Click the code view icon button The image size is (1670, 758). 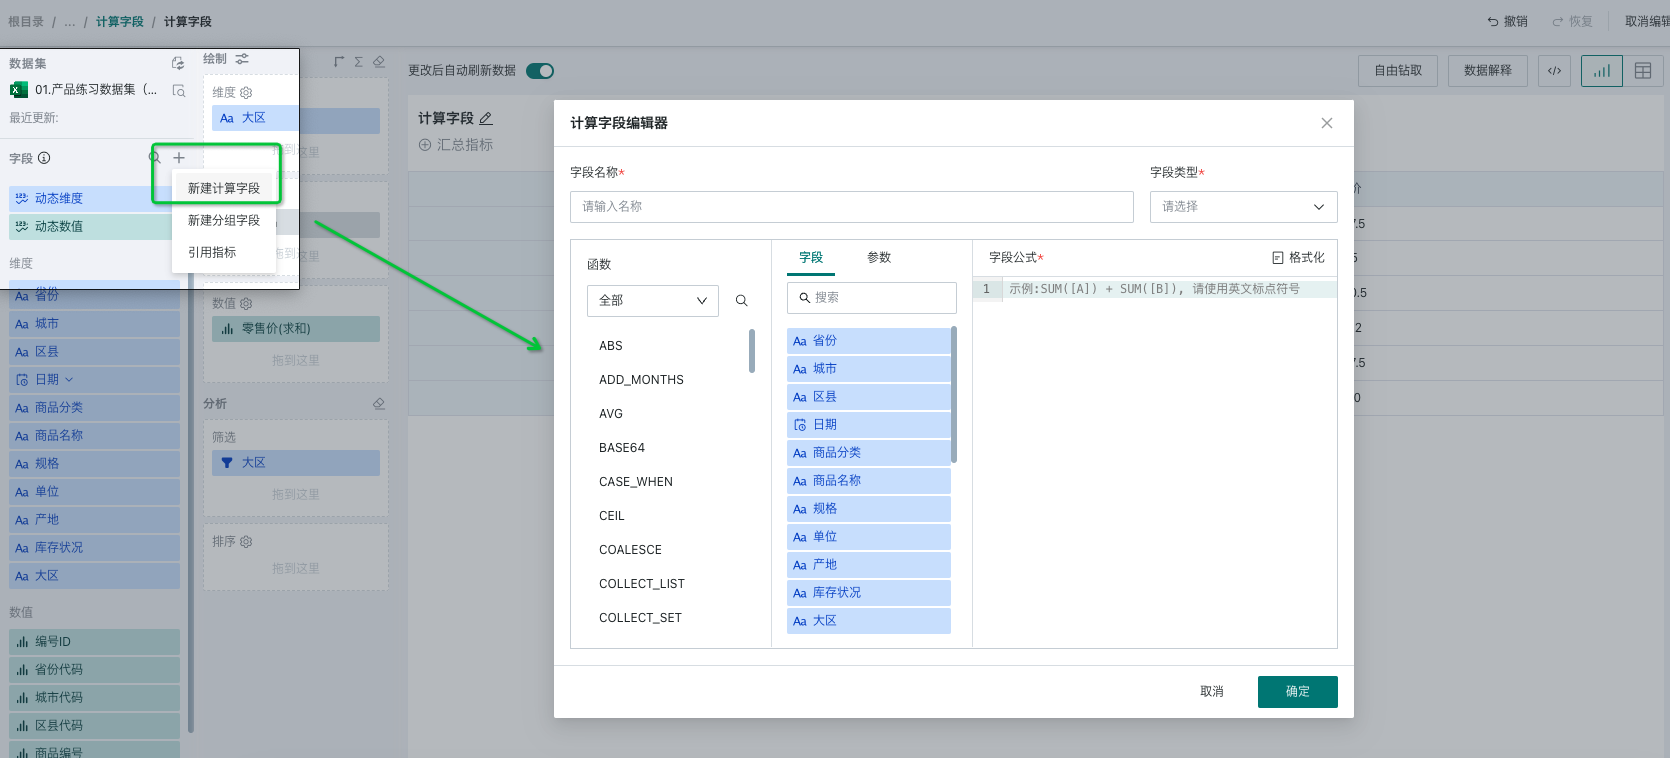click(1555, 71)
